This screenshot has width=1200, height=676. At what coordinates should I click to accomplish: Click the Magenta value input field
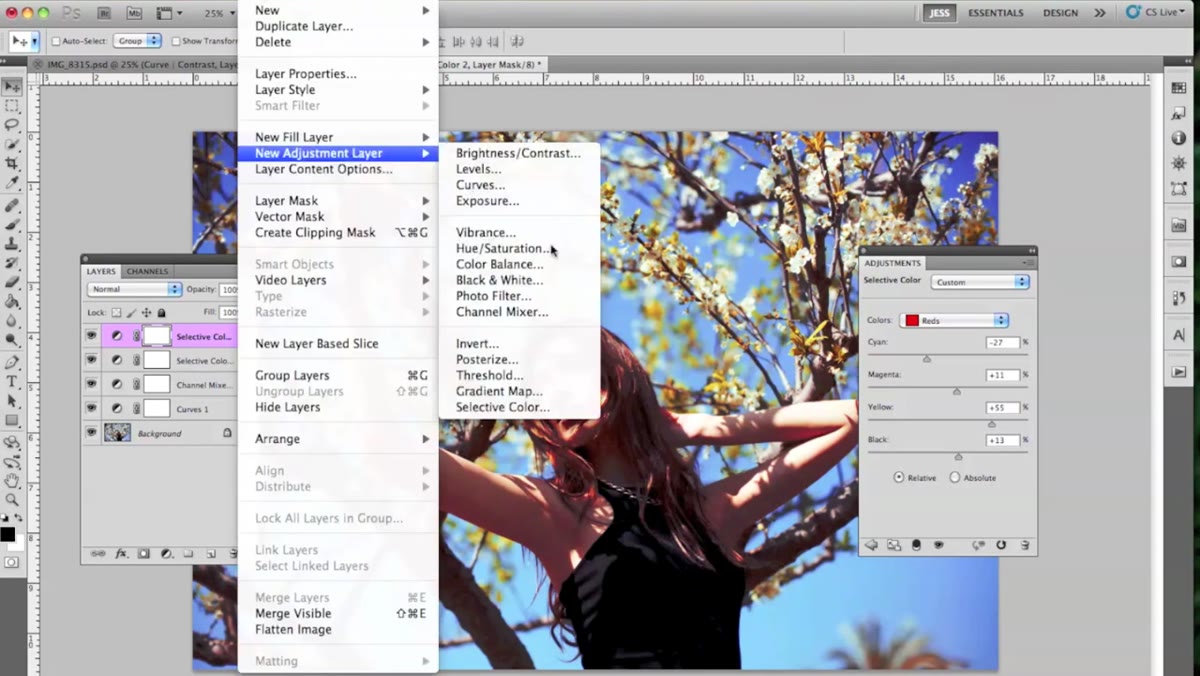coord(1002,375)
